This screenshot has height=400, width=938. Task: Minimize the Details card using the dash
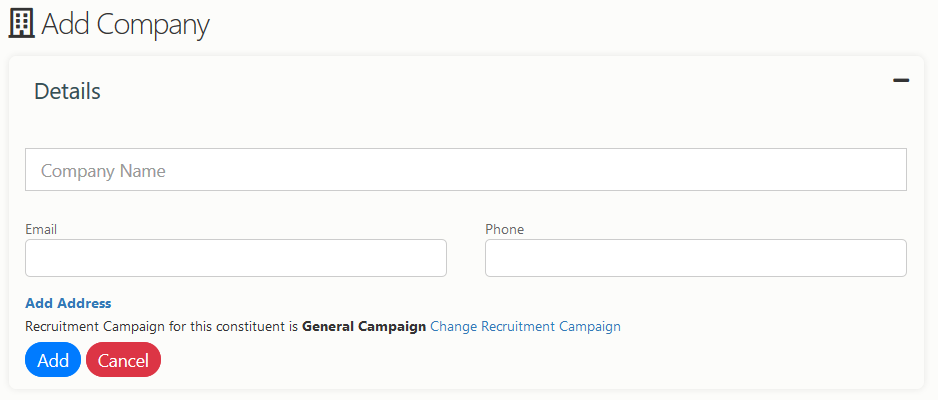pos(901,80)
